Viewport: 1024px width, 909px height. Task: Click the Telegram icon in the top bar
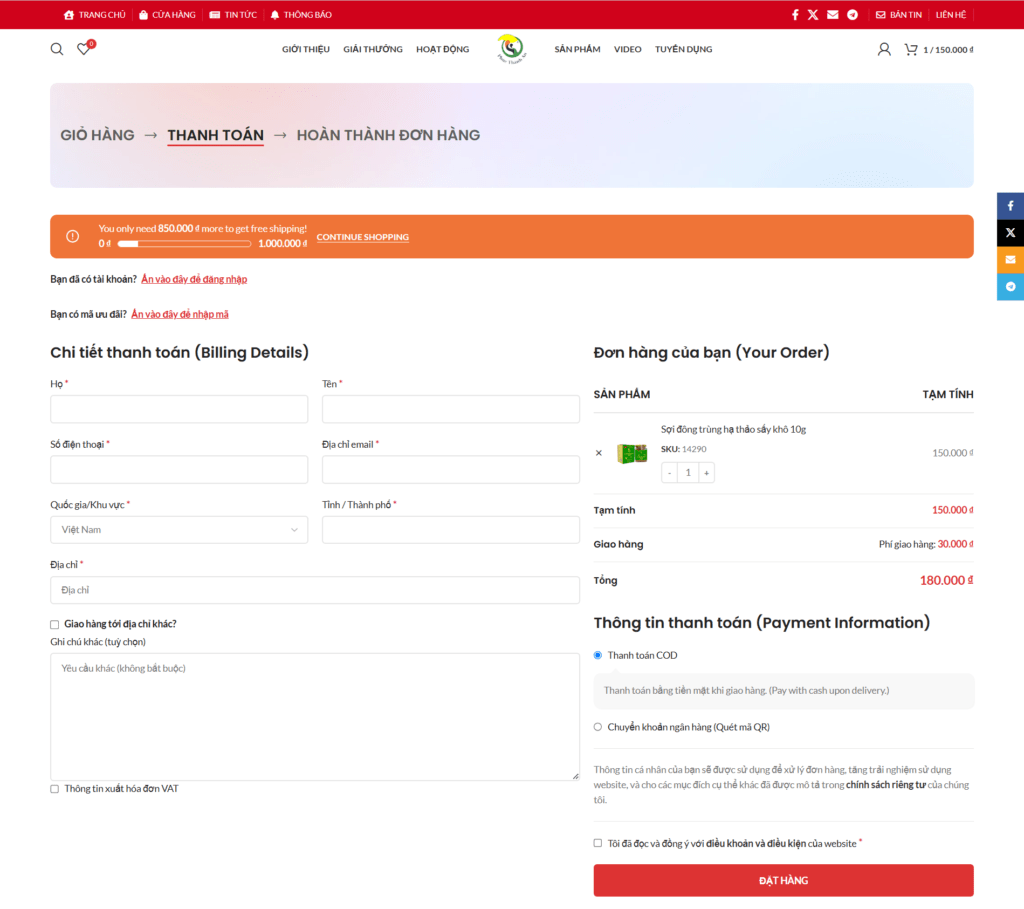(x=853, y=15)
